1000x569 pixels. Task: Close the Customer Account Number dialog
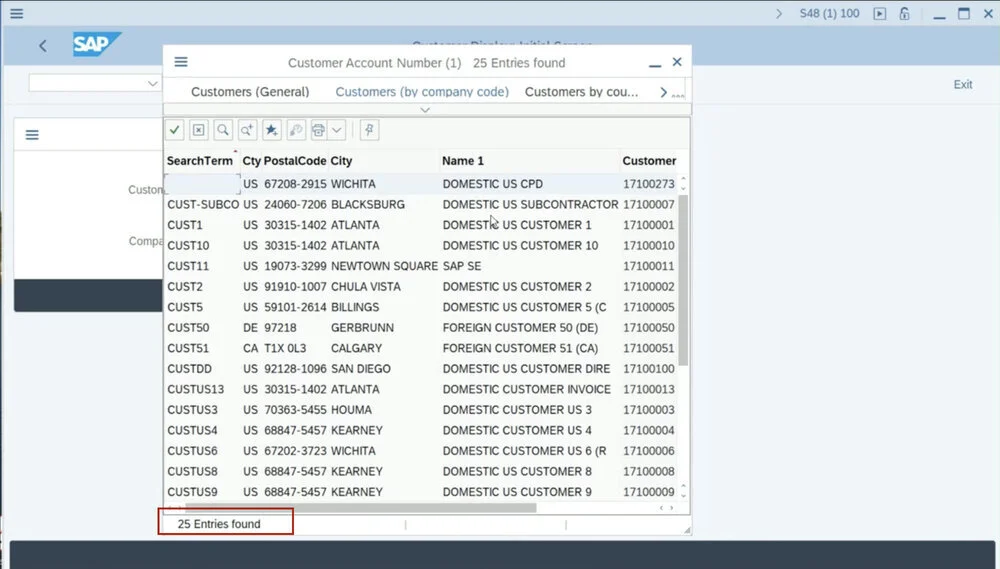coord(677,62)
